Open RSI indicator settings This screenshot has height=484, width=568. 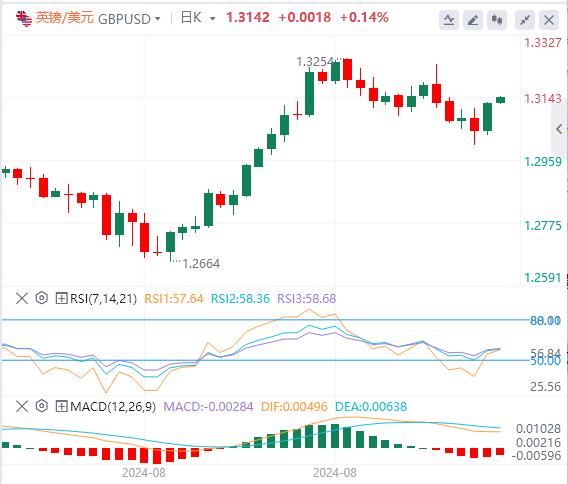click(42, 298)
